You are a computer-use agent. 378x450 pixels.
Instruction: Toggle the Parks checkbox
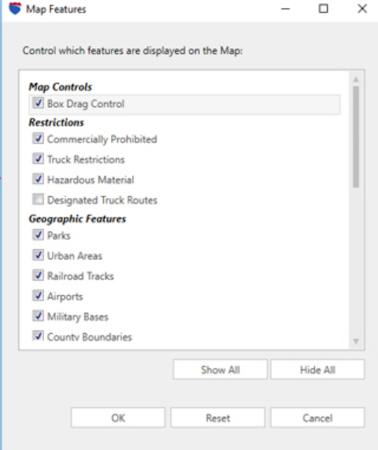tap(38, 235)
